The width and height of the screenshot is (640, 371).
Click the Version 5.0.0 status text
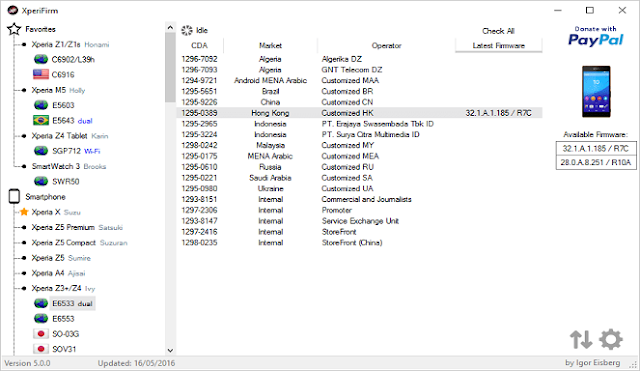(27, 363)
